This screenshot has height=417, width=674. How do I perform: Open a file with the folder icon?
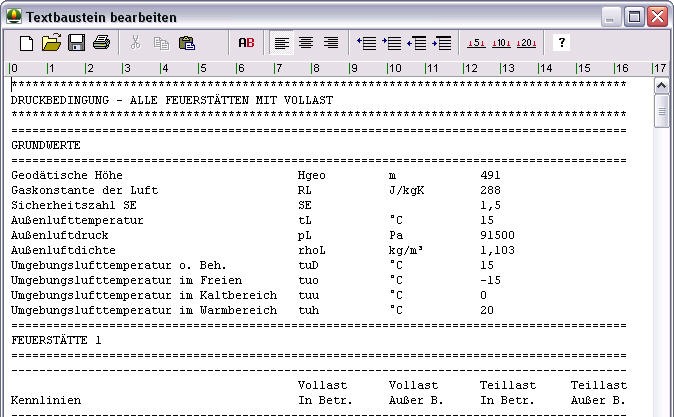pos(51,43)
